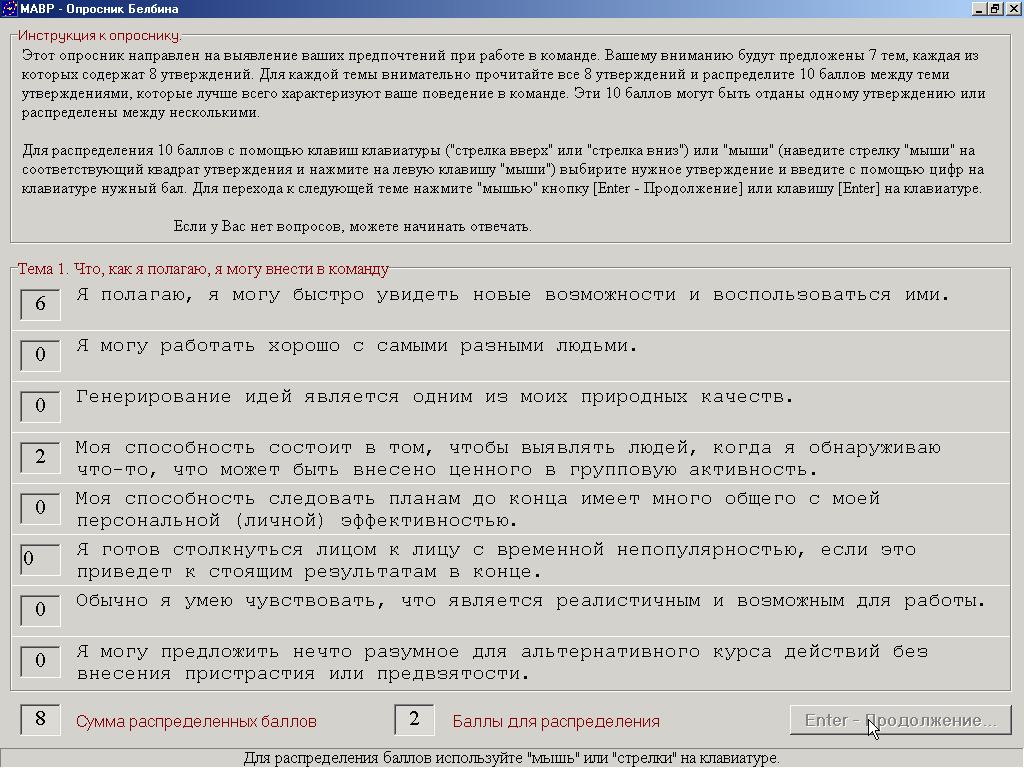The image size is (1024, 768).
Task: Click the 'Баллы для распределения' remaining field
Action: (x=415, y=720)
